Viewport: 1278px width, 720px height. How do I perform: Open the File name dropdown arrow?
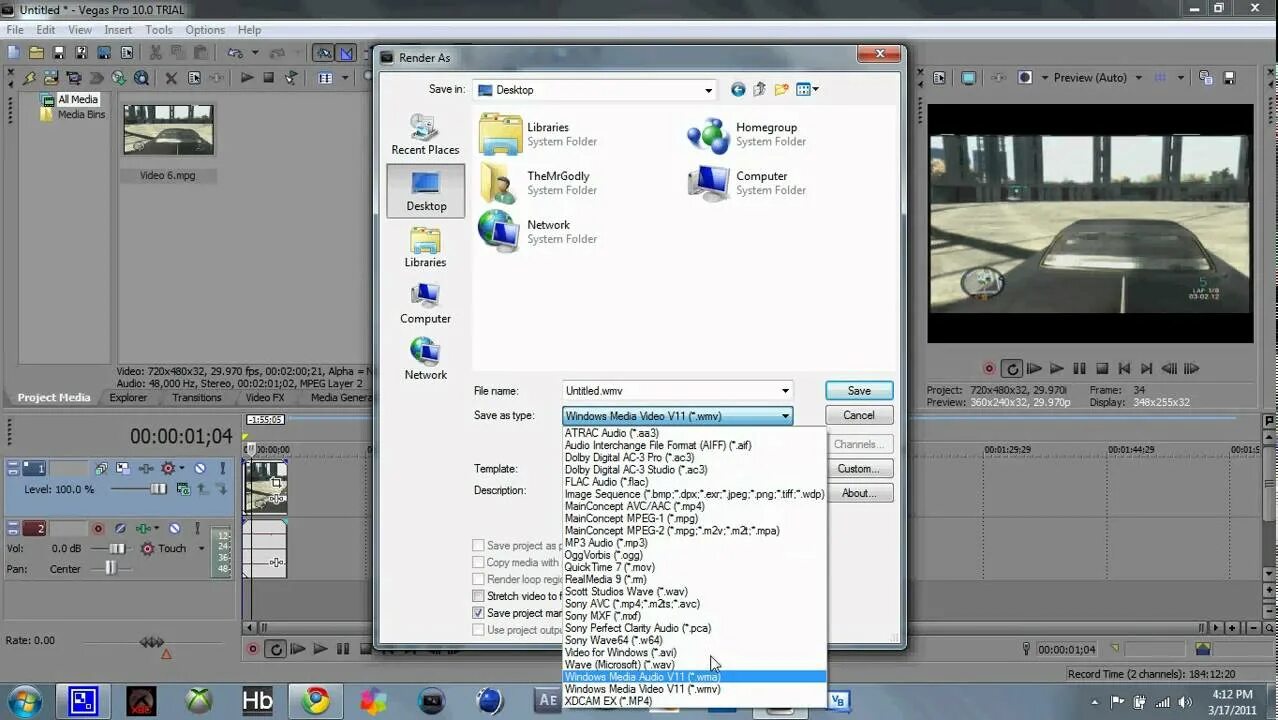point(785,391)
